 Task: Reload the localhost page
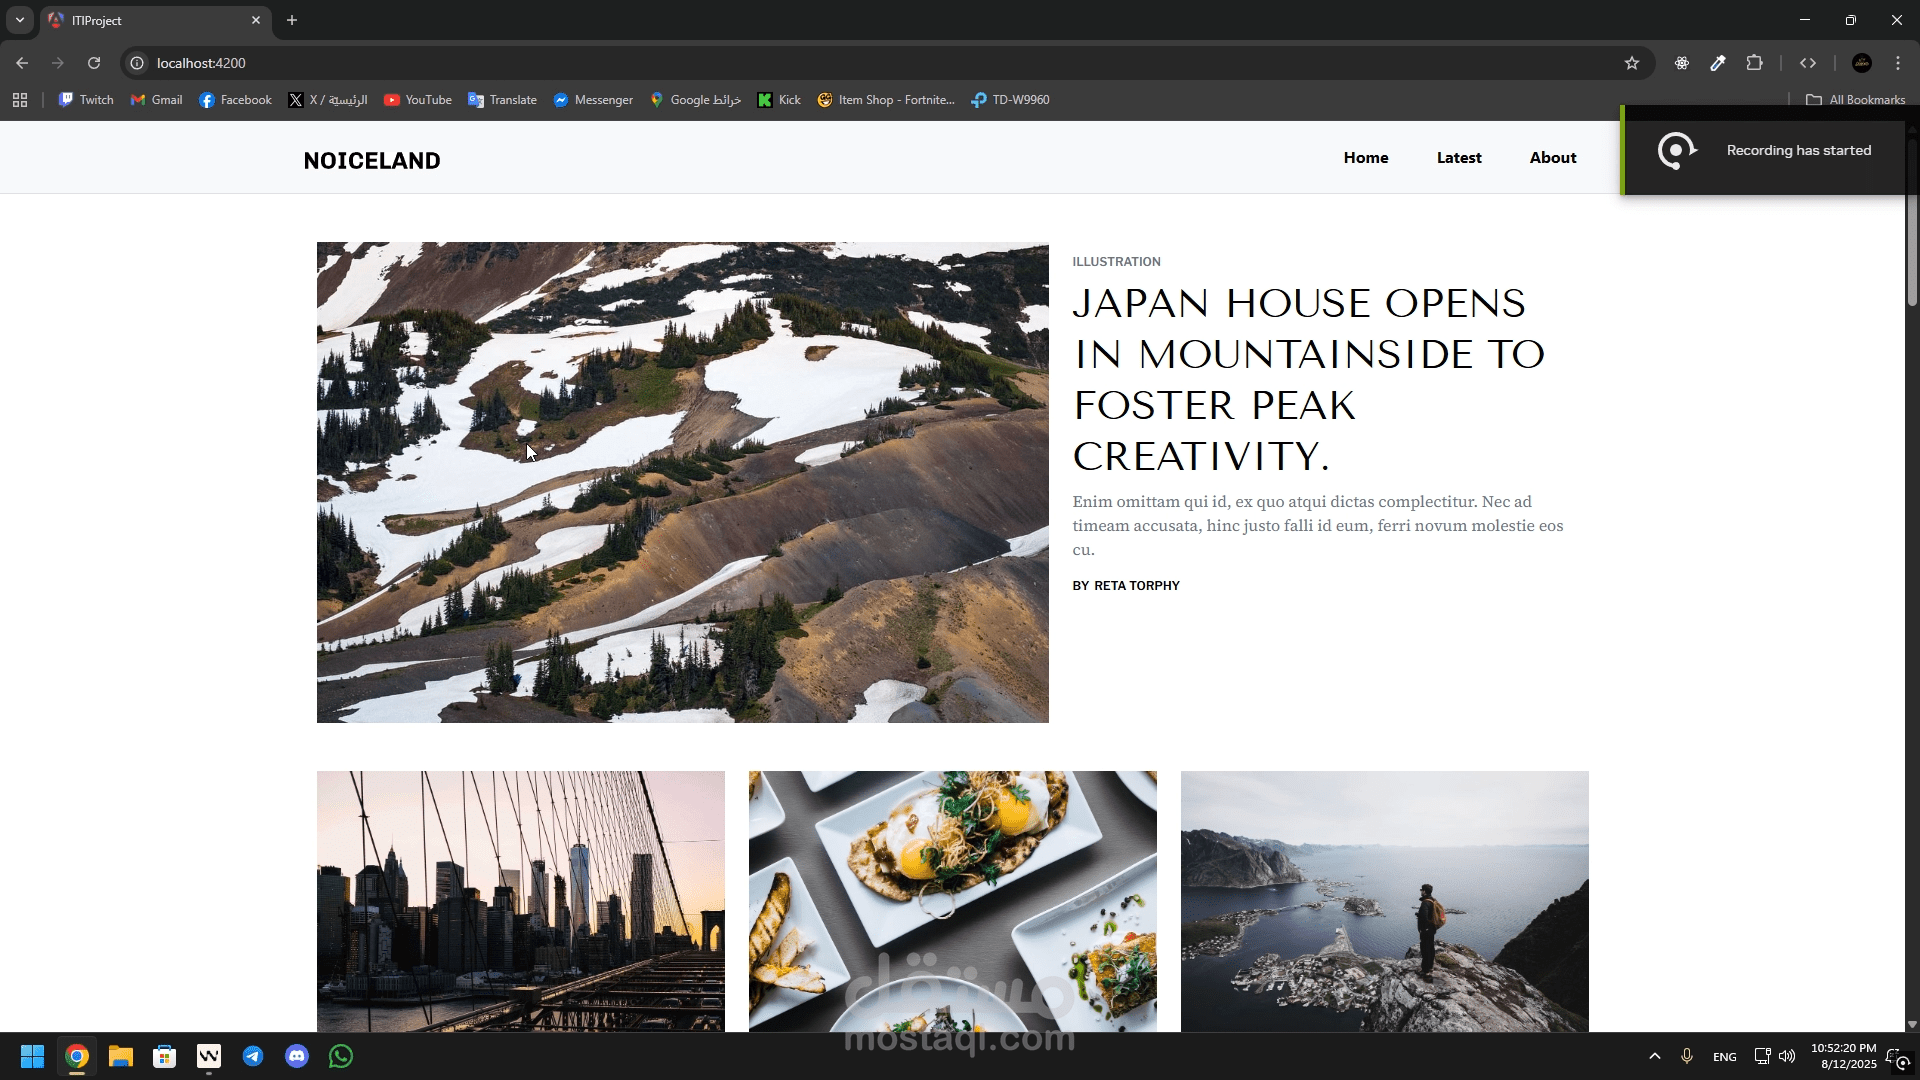pos(94,63)
